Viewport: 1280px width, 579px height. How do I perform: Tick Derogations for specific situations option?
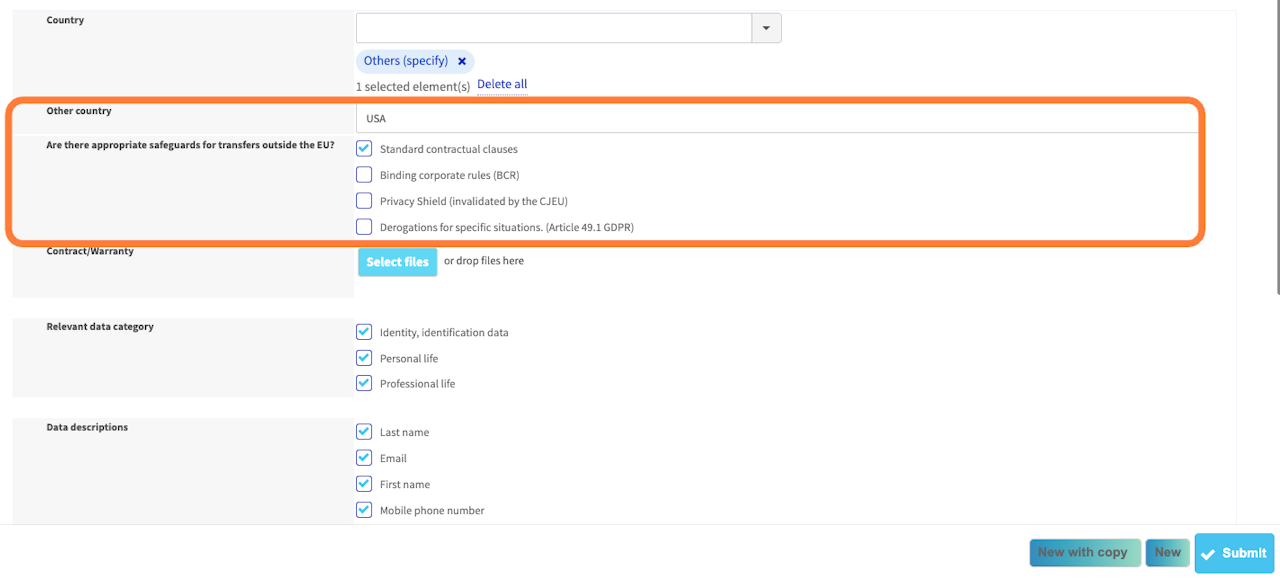[x=364, y=227]
